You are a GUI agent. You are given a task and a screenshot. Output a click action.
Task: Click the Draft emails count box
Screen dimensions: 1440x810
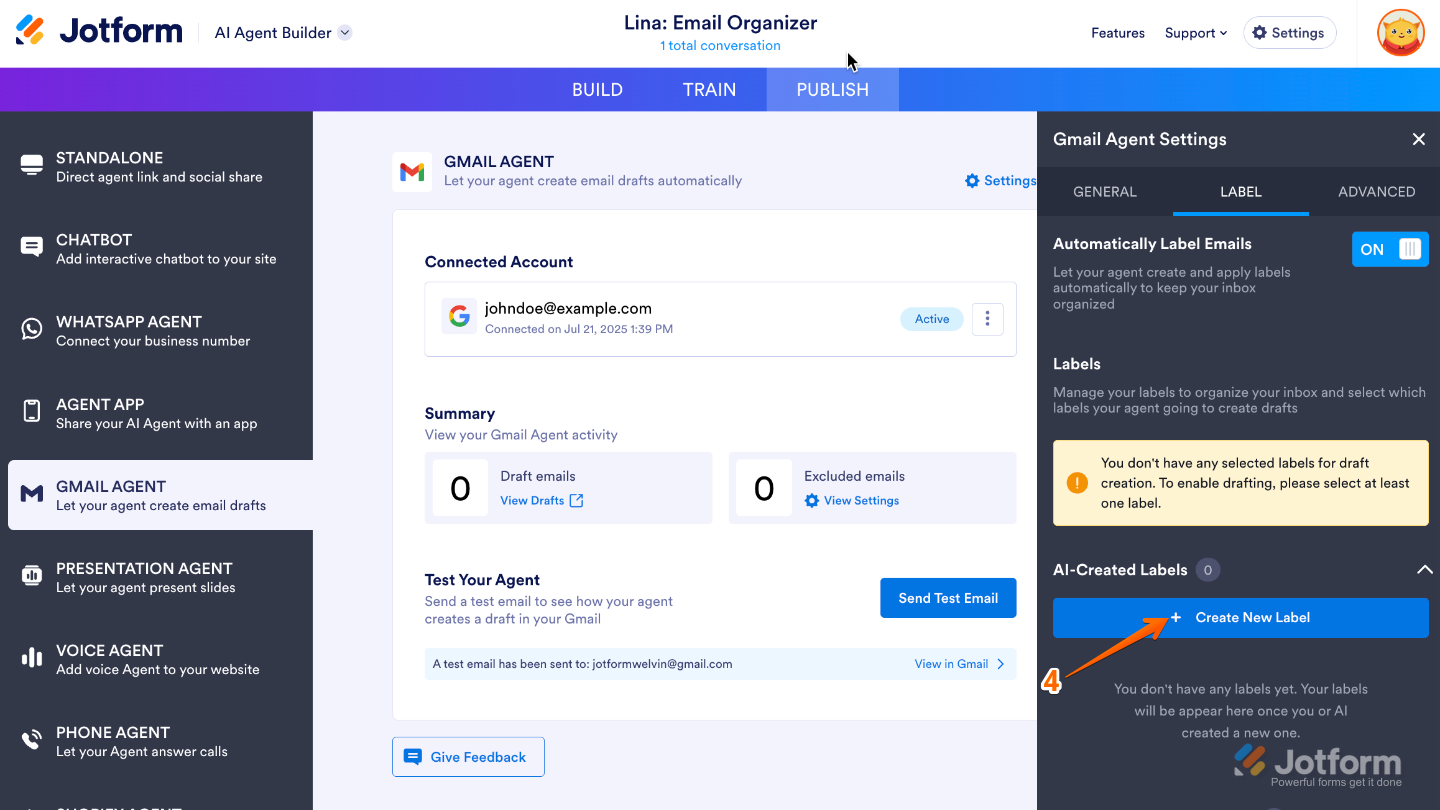[x=460, y=488]
